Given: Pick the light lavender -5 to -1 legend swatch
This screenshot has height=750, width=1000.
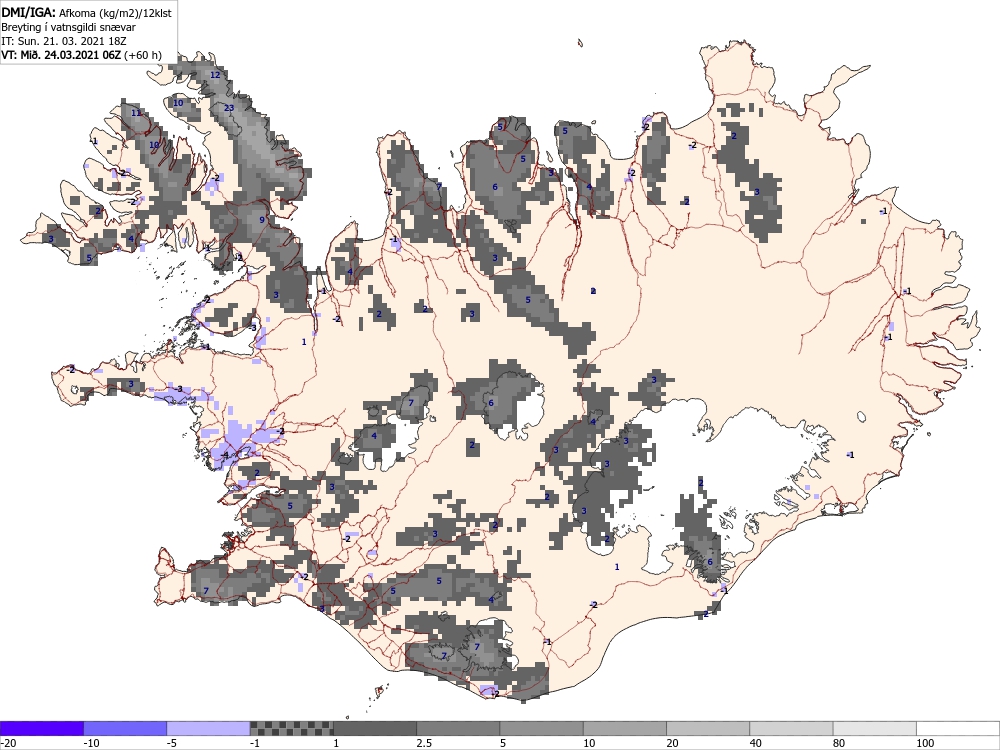Looking at the screenshot, I should click(x=209, y=728).
